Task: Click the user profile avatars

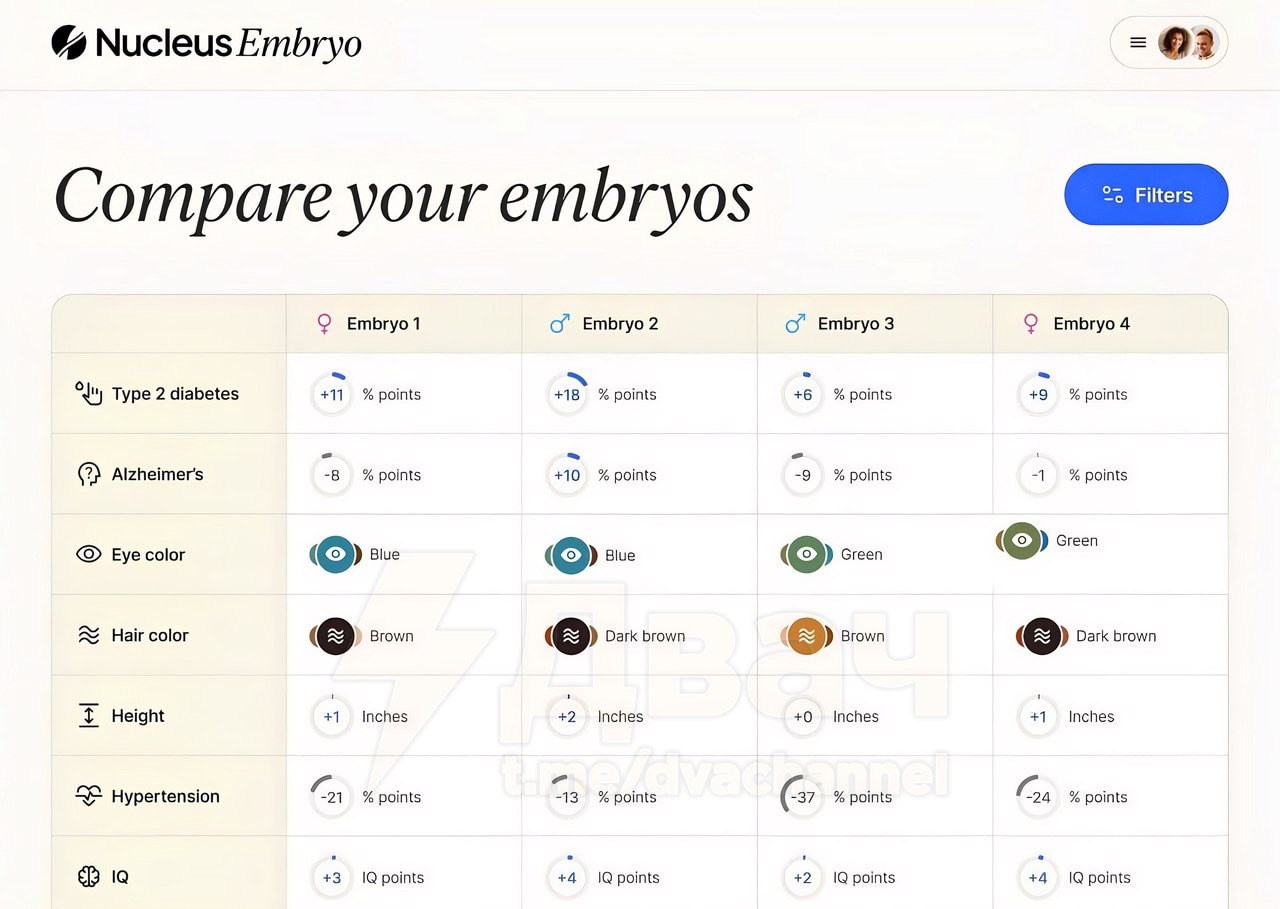Action: click(1189, 43)
